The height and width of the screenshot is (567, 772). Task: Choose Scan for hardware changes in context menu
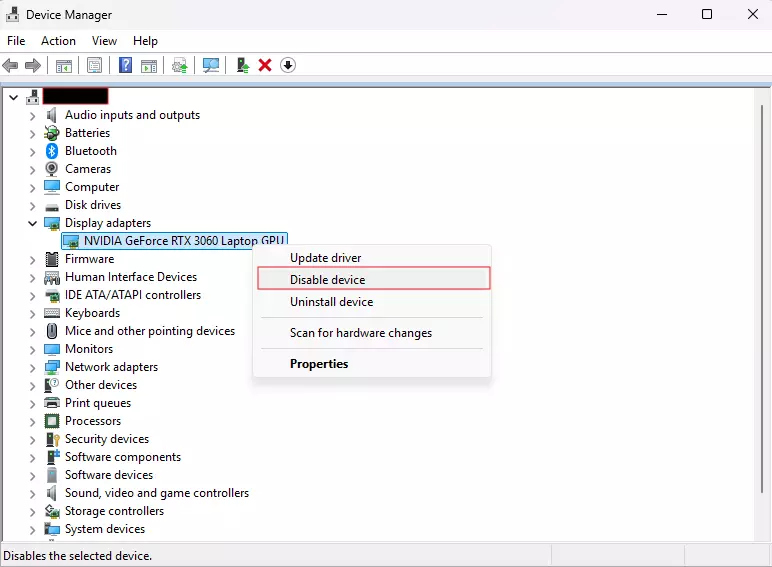(x=372, y=333)
